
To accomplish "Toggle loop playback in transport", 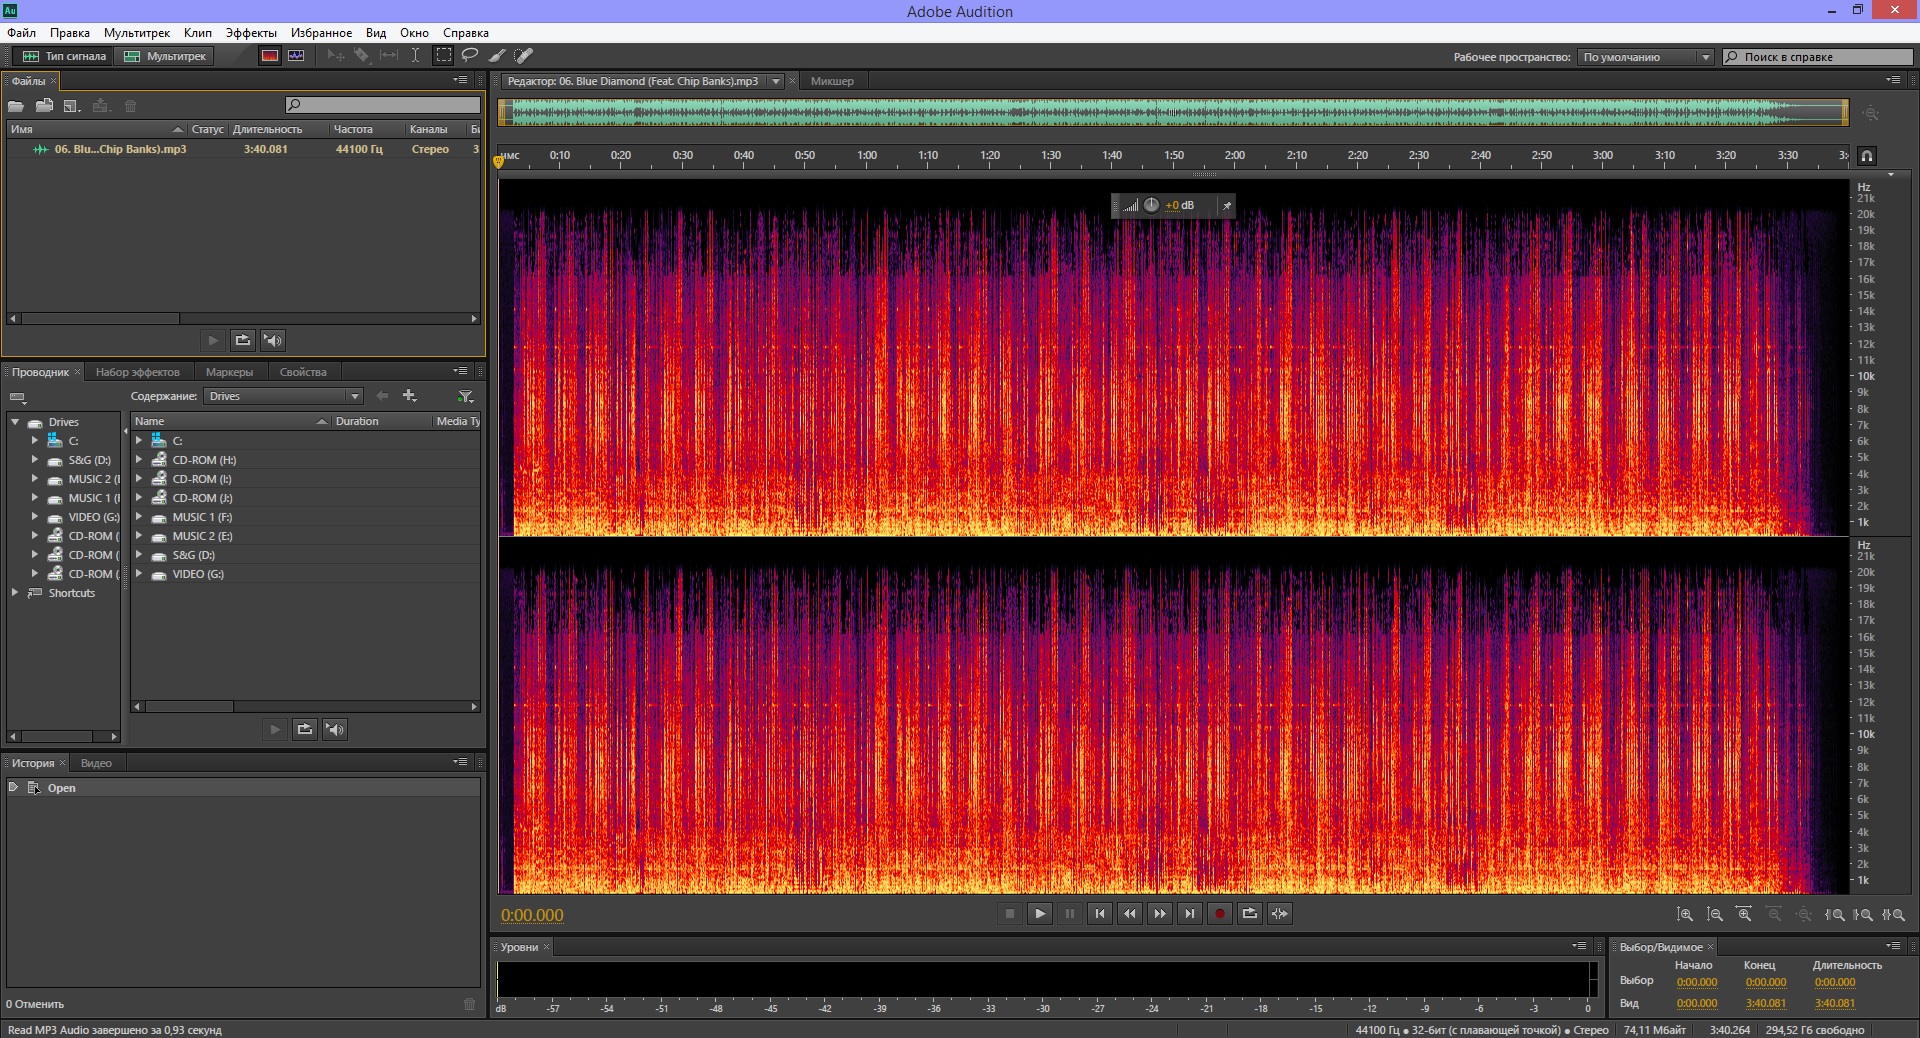I will [1249, 913].
